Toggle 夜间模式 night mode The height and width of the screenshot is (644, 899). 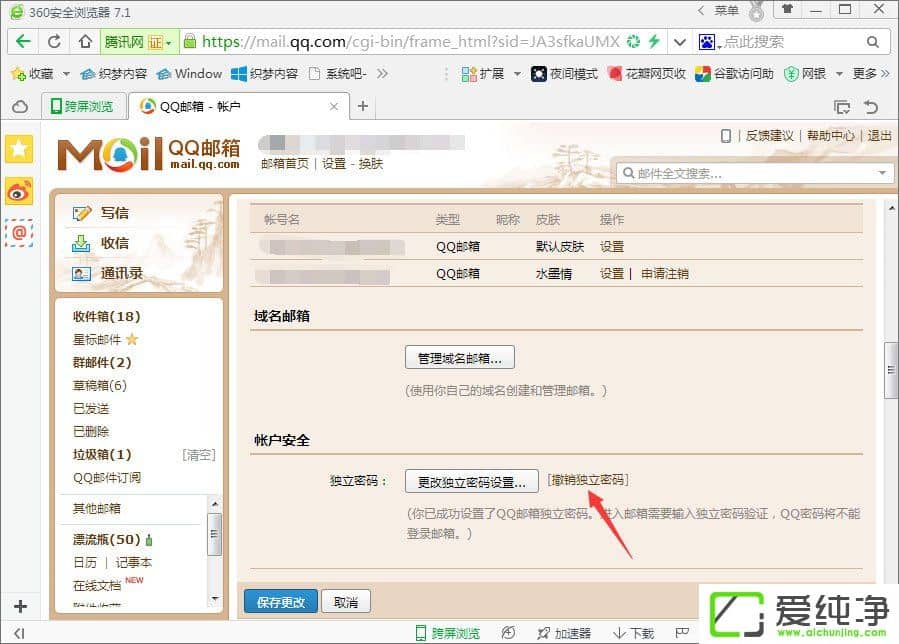pyautogui.click(x=564, y=73)
